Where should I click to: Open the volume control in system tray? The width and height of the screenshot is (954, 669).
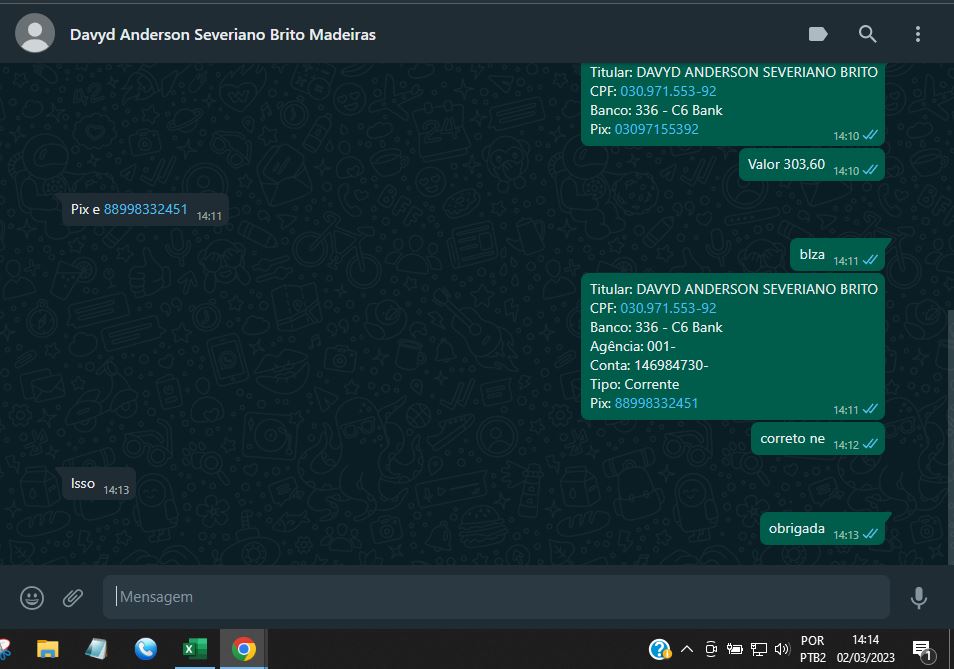pyautogui.click(x=781, y=649)
